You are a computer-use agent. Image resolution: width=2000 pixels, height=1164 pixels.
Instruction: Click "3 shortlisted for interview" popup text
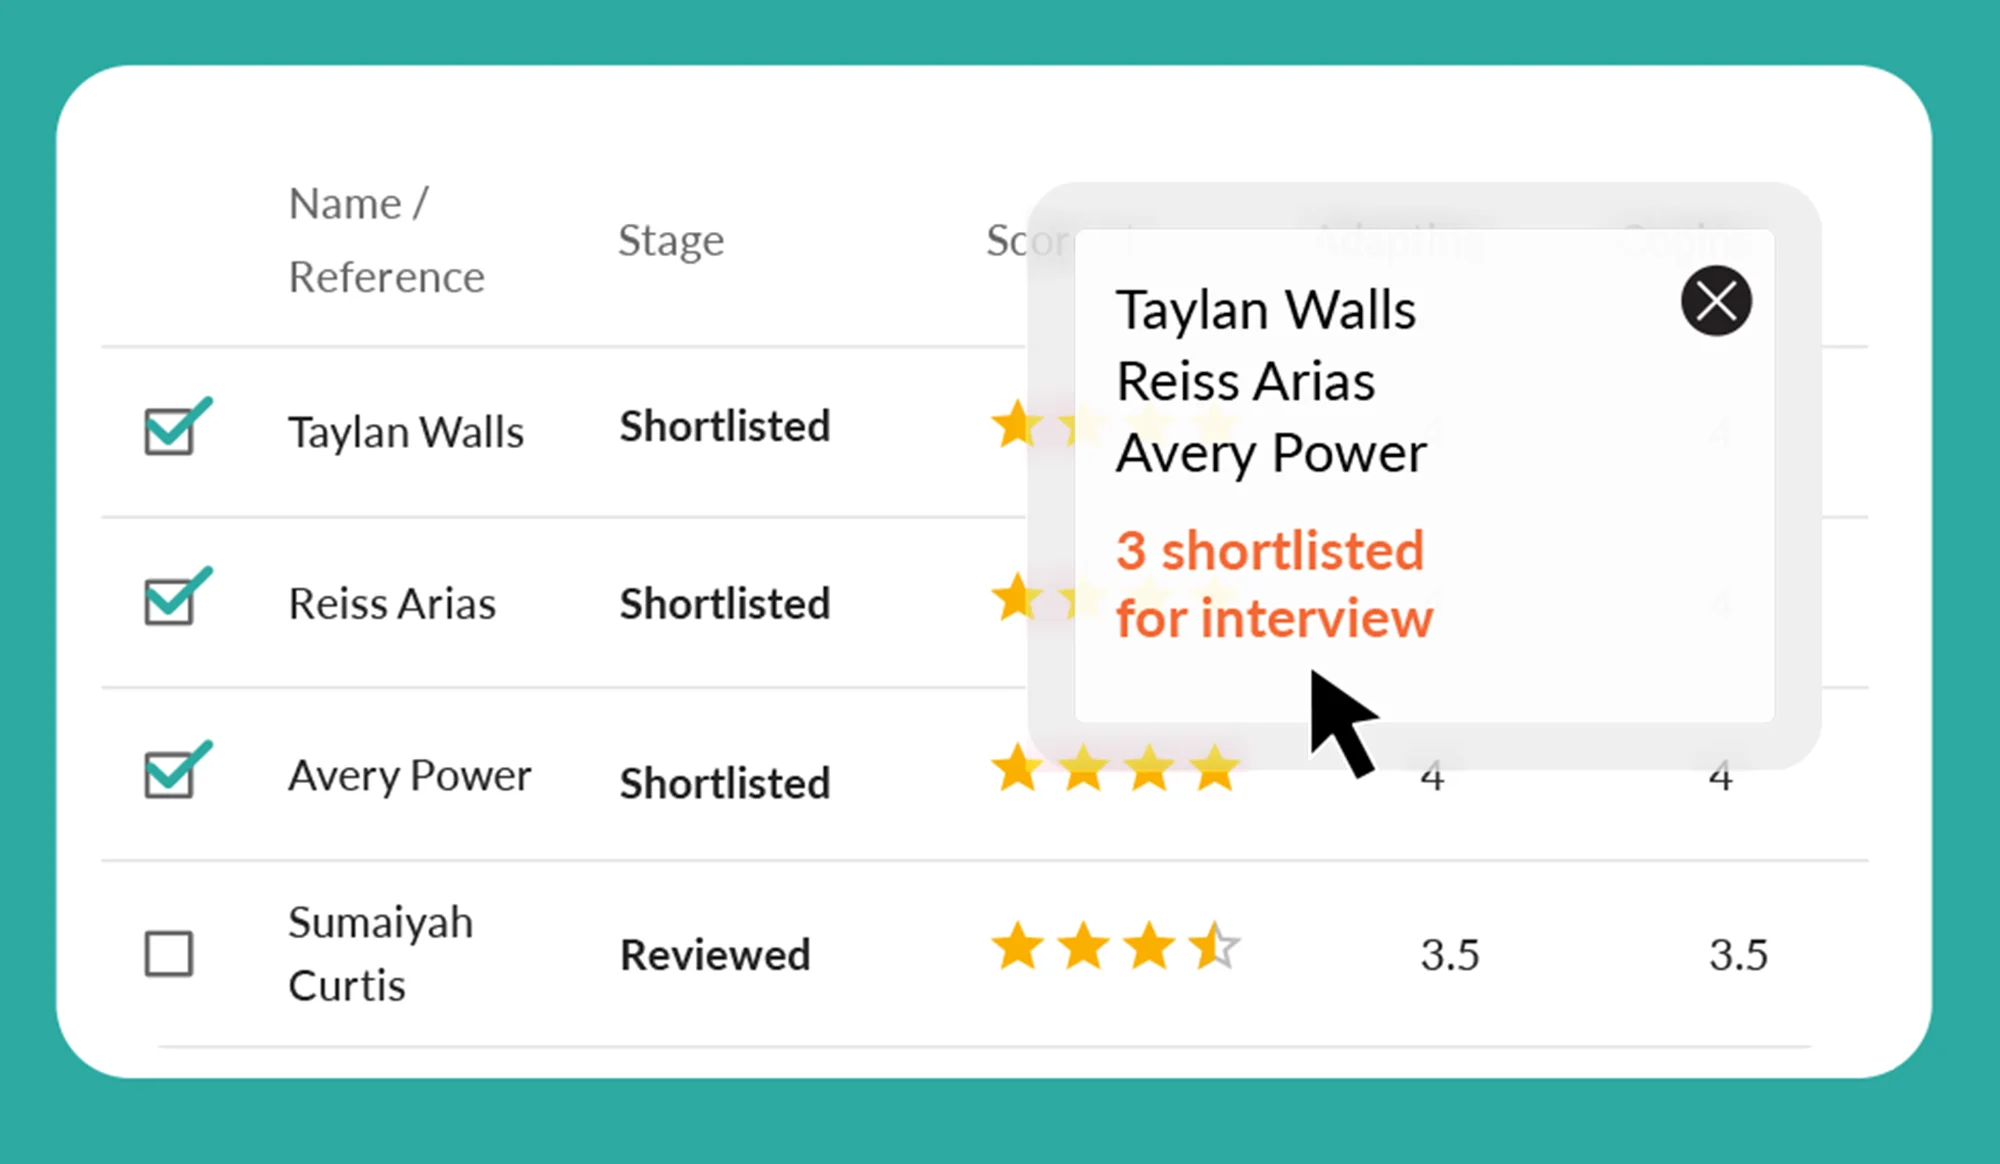(1274, 584)
